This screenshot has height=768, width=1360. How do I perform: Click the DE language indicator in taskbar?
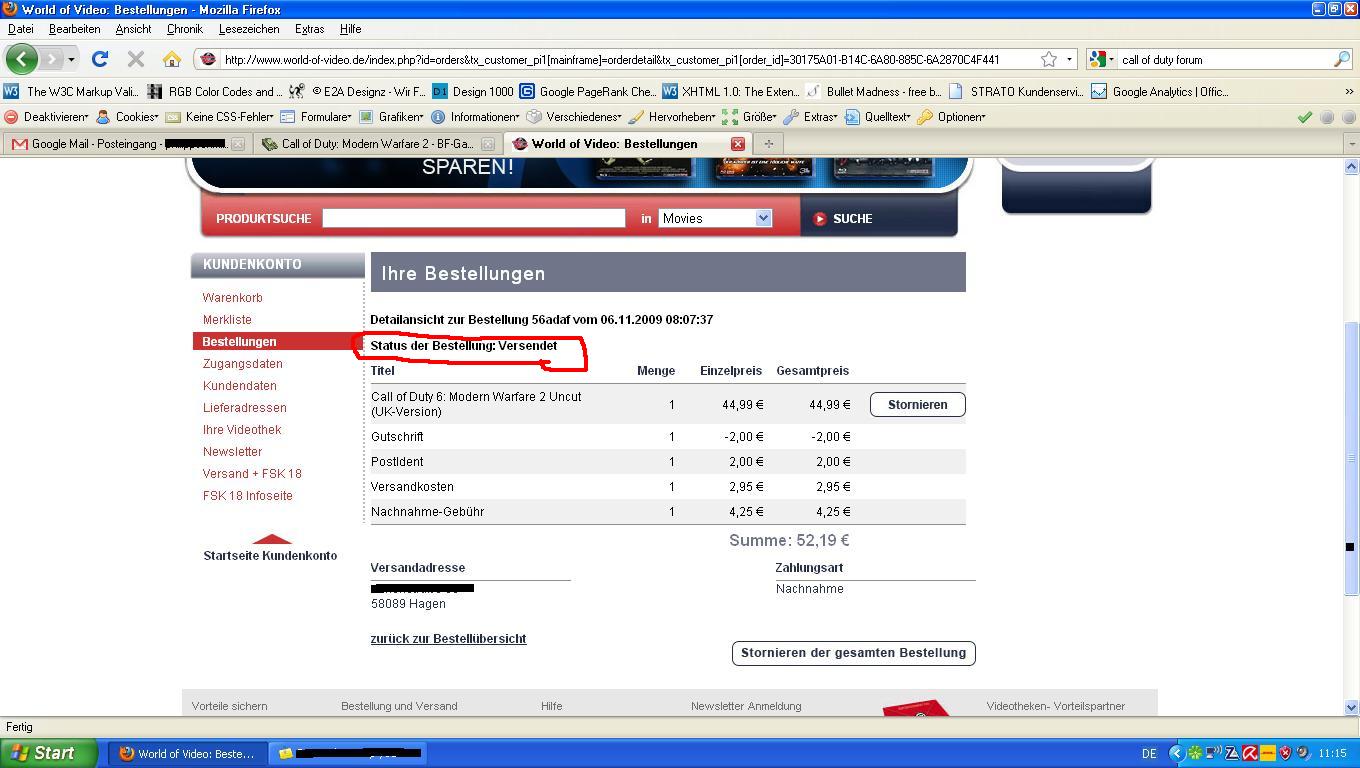point(1149,754)
